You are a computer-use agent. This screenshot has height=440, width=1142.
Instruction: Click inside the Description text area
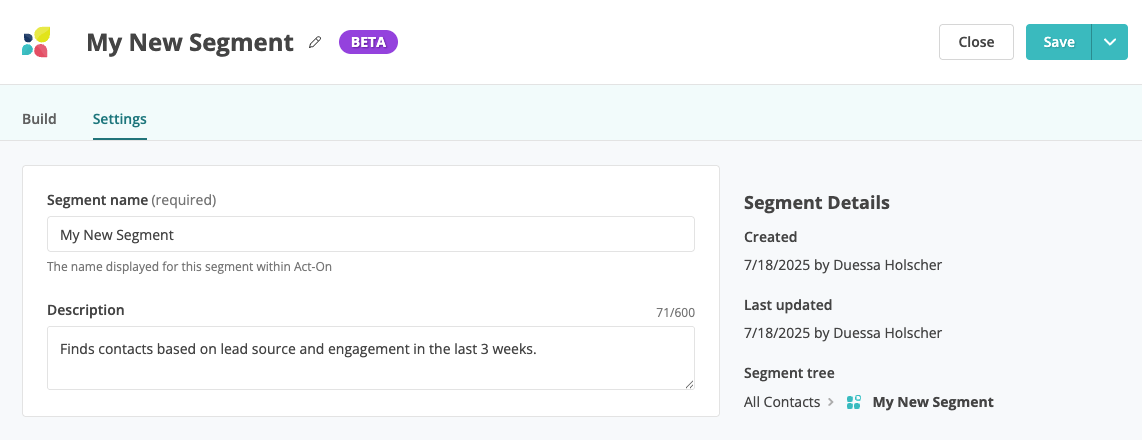371,358
